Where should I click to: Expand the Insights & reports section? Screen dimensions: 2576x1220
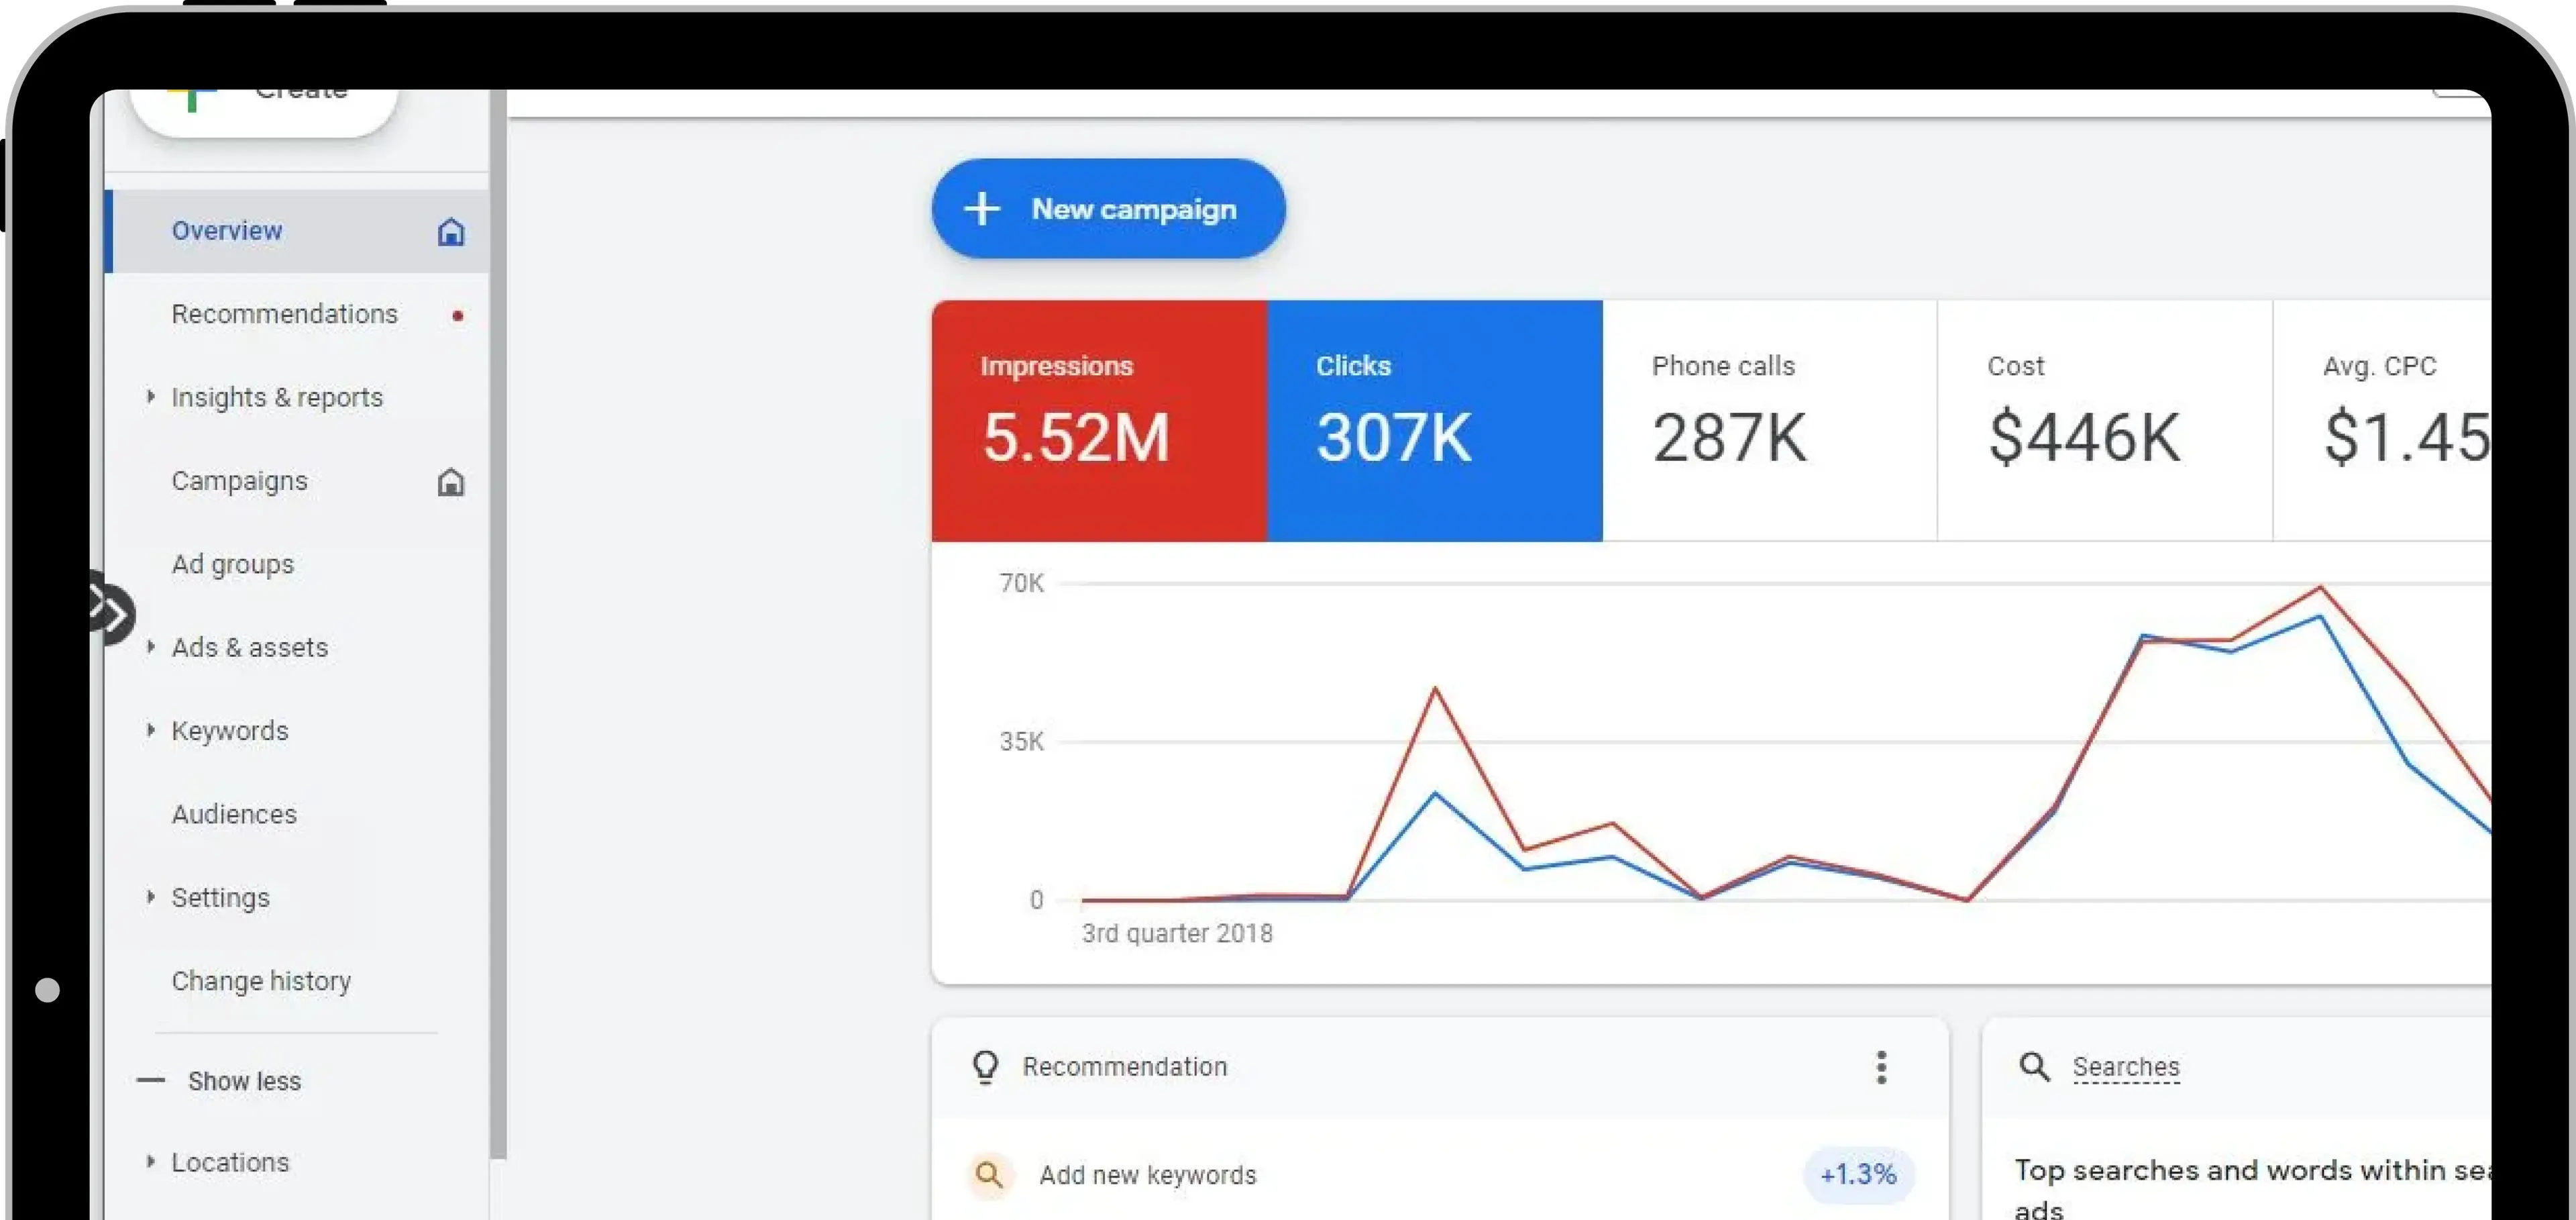coord(152,397)
